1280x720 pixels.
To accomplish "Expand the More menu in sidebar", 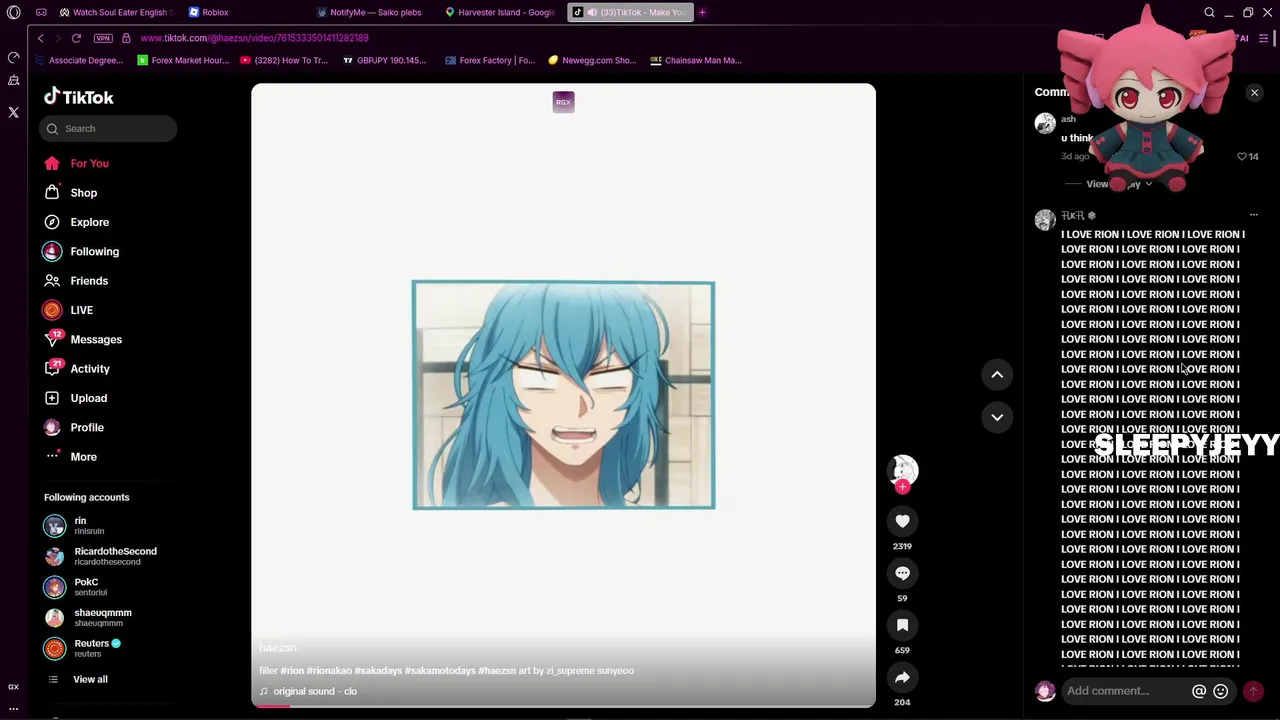I will pyautogui.click(x=70, y=457).
